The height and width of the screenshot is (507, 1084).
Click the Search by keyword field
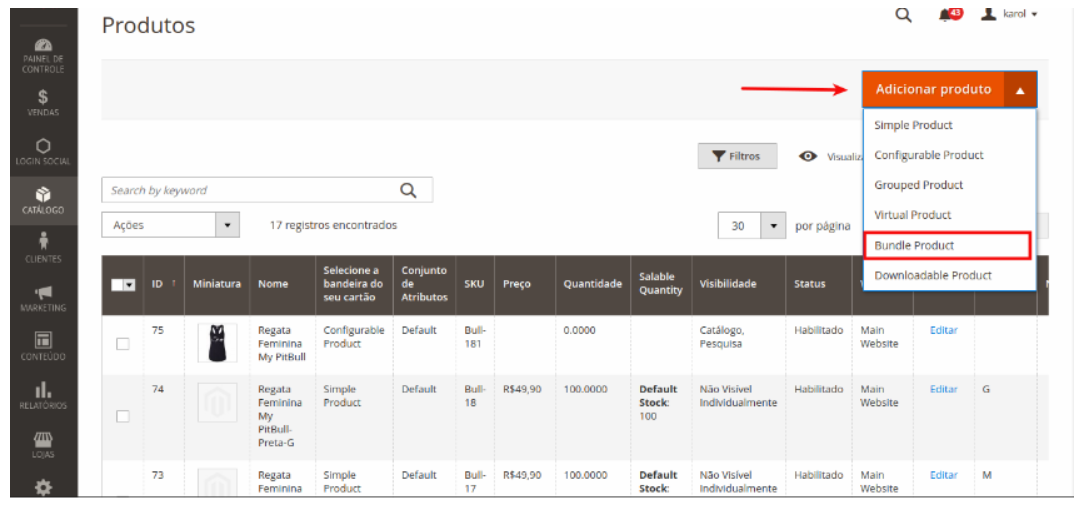click(x=248, y=190)
